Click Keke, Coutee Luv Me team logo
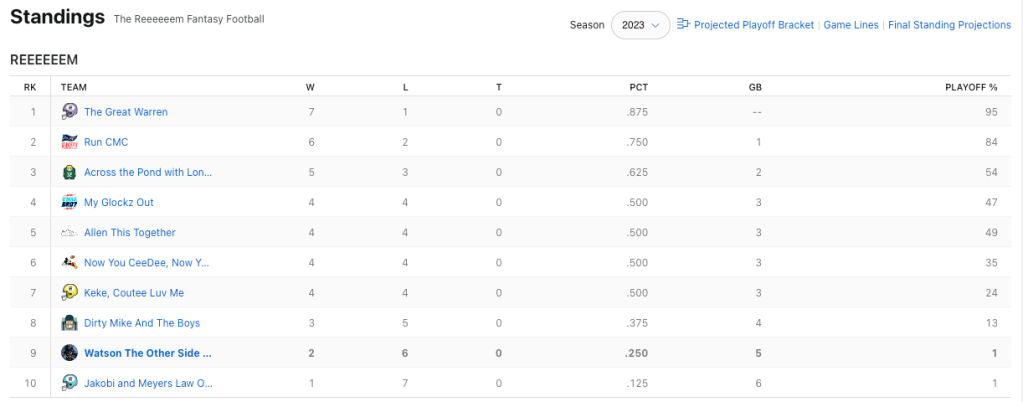The width and height of the screenshot is (1023, 402). tap(70, 292)
